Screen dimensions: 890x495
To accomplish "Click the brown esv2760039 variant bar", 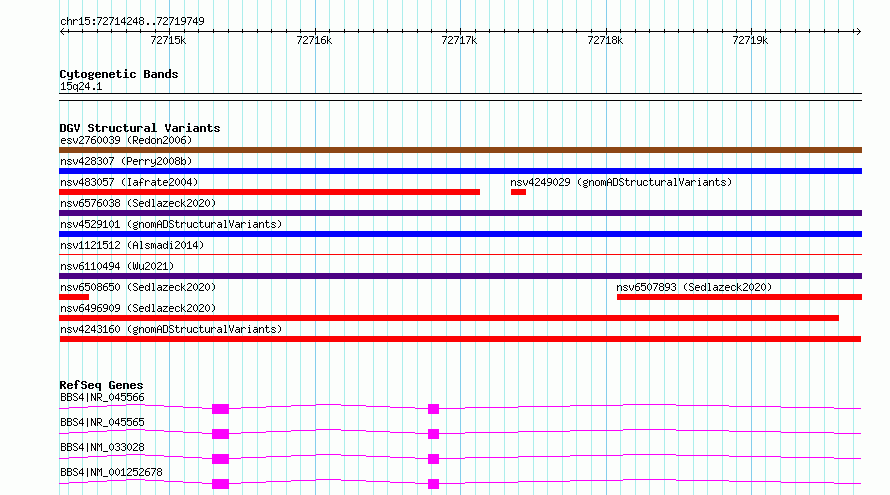I will 460,150.
